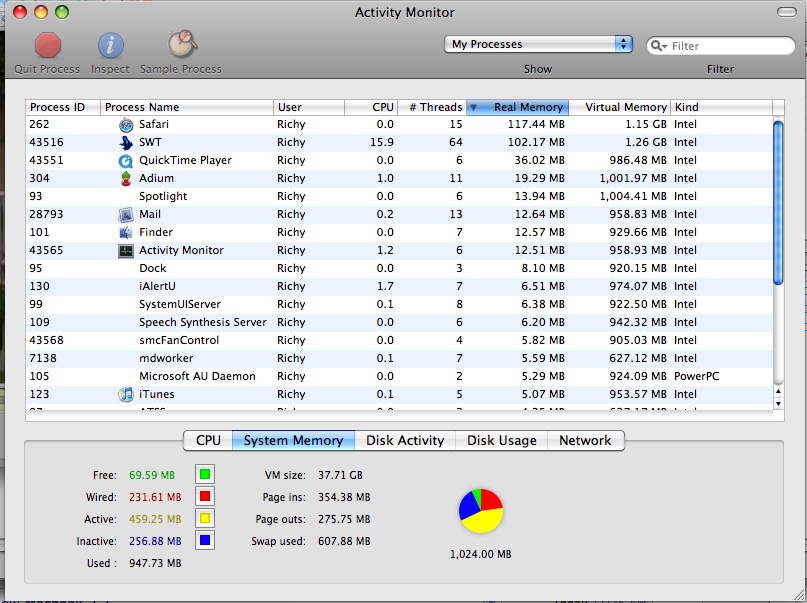Click into the Filter search field

point(721,46)
